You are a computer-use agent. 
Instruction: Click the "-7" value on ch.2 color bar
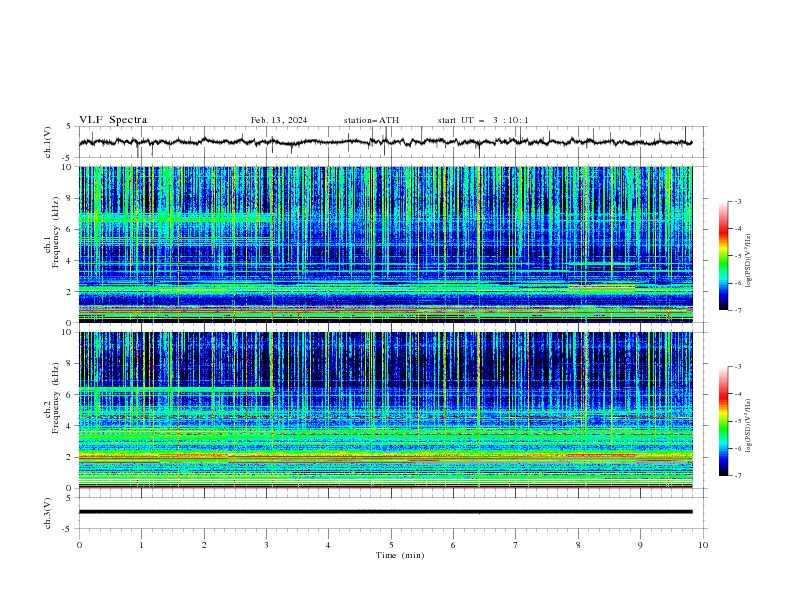[737, 475]
